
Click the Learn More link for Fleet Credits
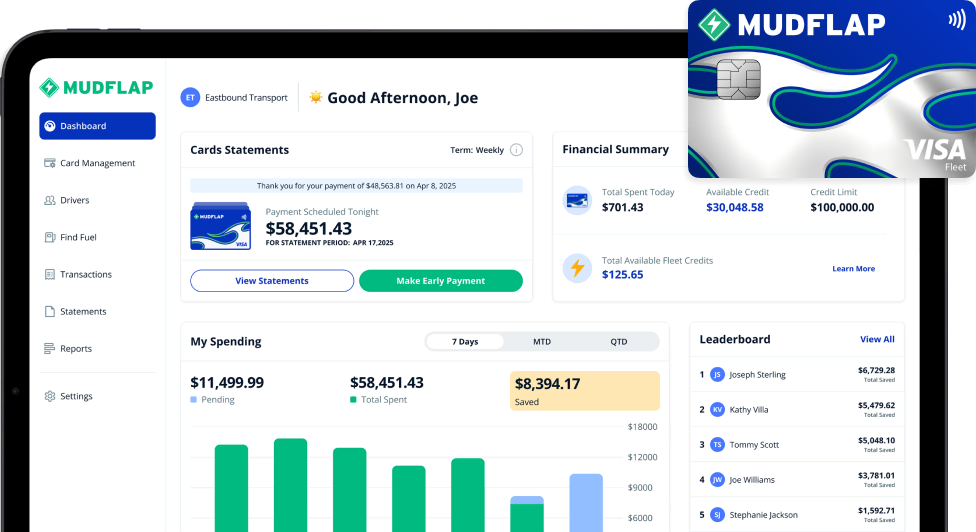tap(853, 269)
